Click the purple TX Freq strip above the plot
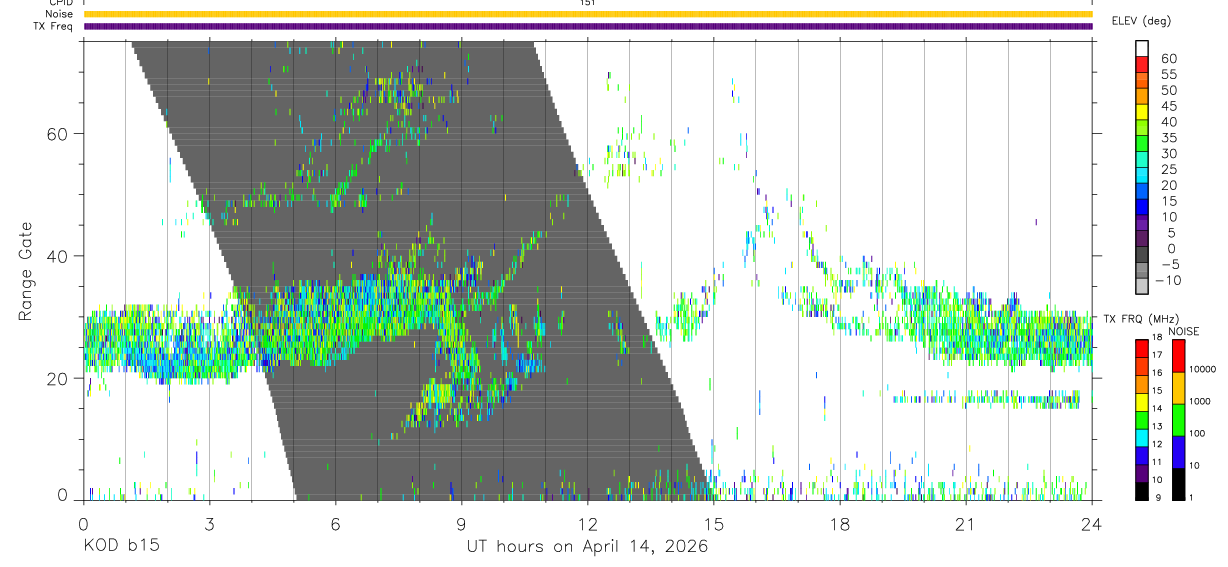The width and height of the screenshot is (1228, 567). pyautogui.click(x=587, y=26)
